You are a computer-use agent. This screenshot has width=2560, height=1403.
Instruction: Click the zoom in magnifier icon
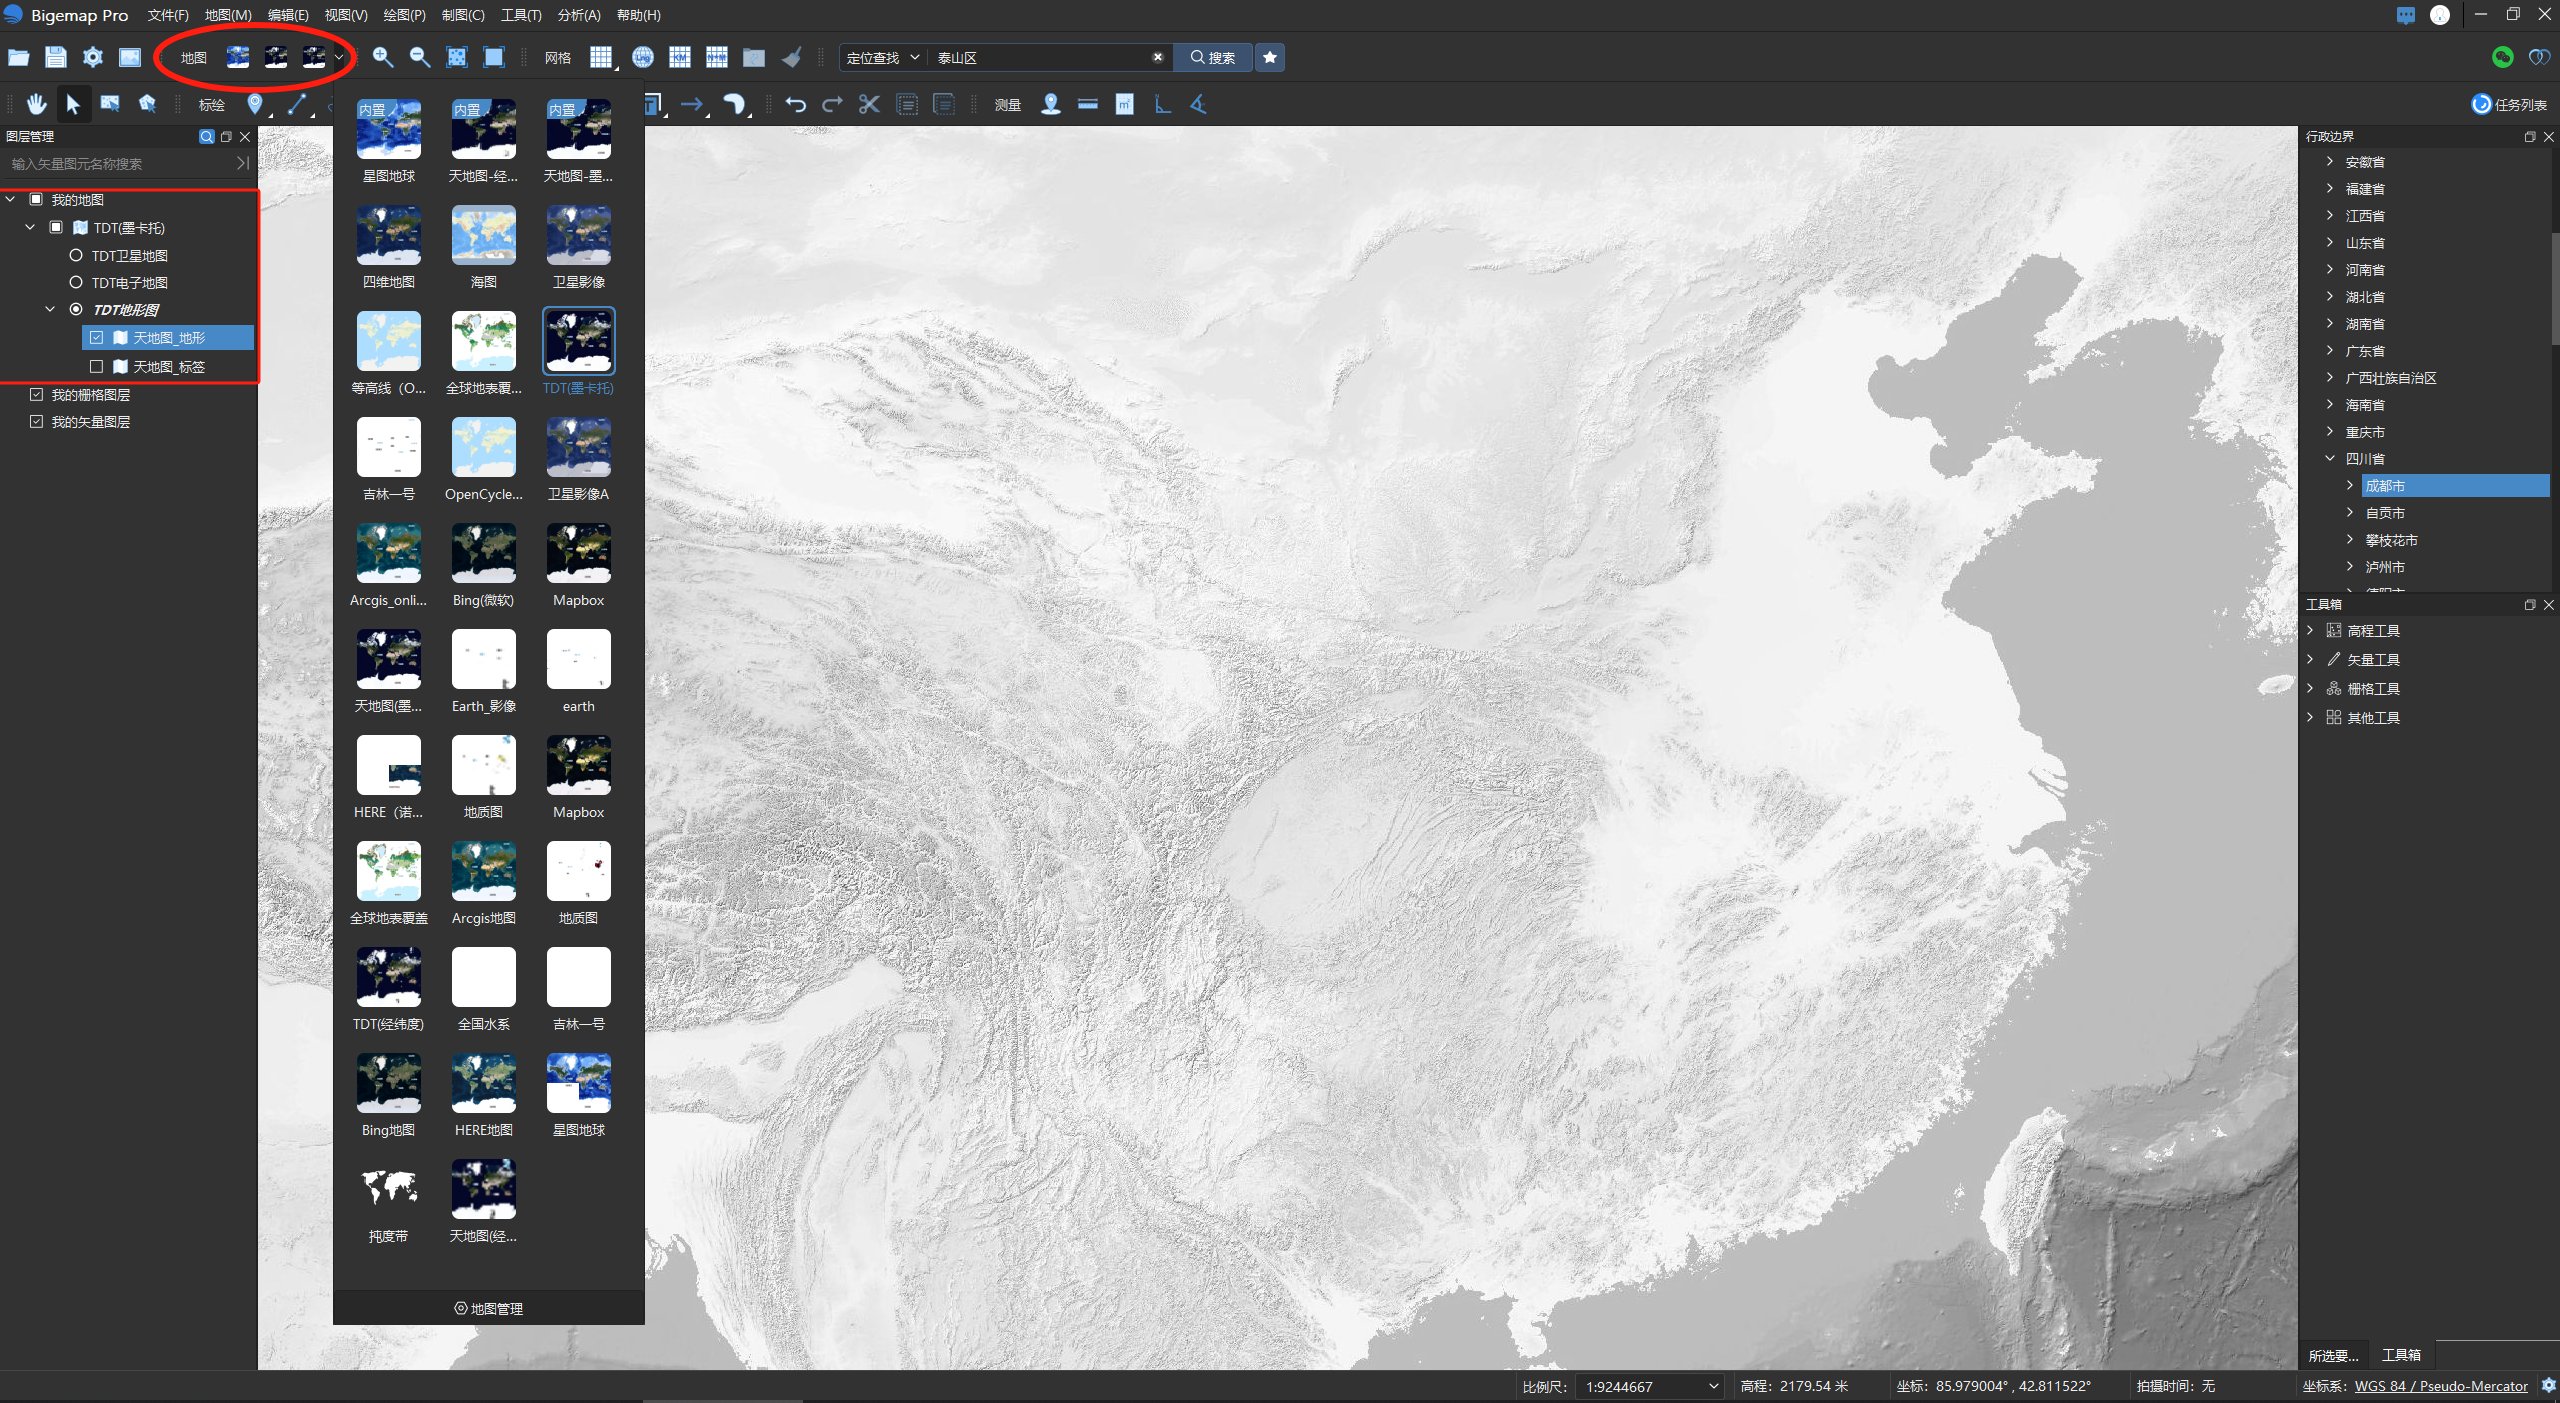[x=382, y=57]
